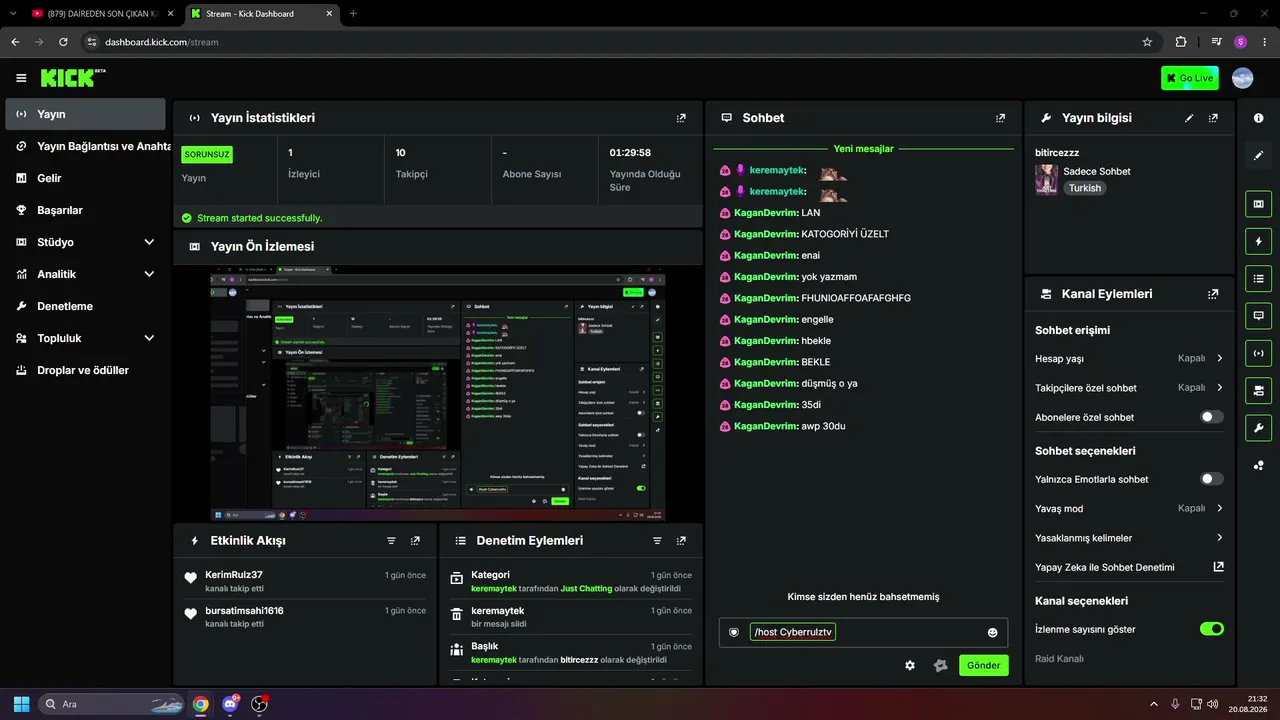Screen dimensions: 1280x720
Task: Open Yapay Zeka ile Sohbet Denetimi external link
Action: click(x=1218, y=567)
